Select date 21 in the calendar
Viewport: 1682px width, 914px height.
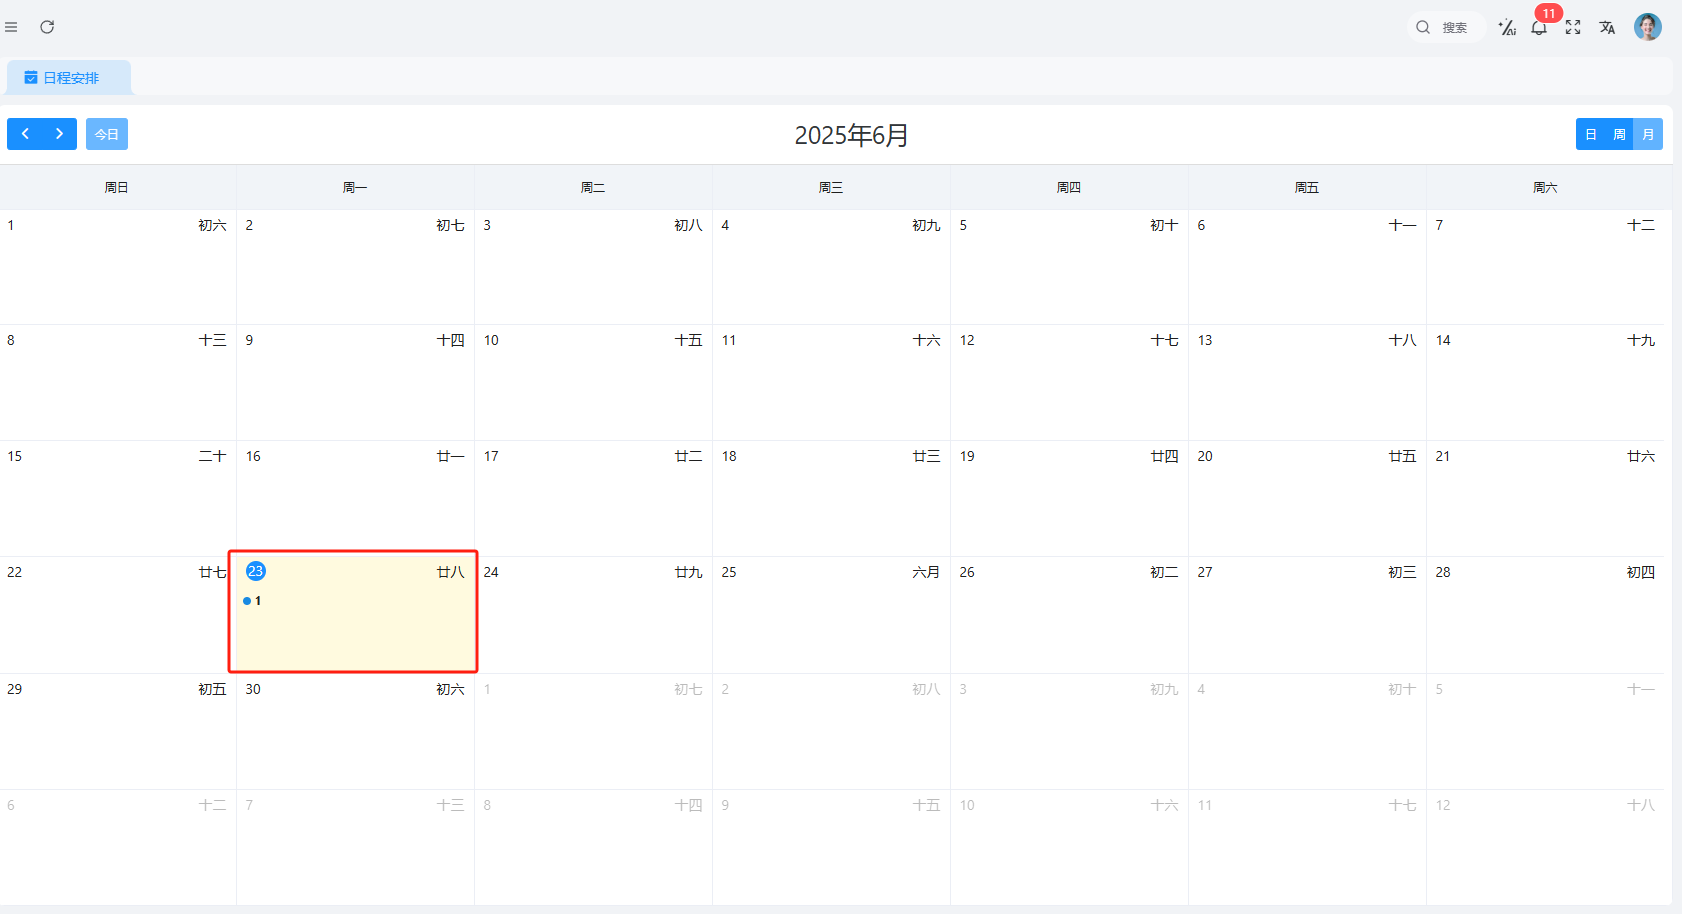[x=1443, y=456]
